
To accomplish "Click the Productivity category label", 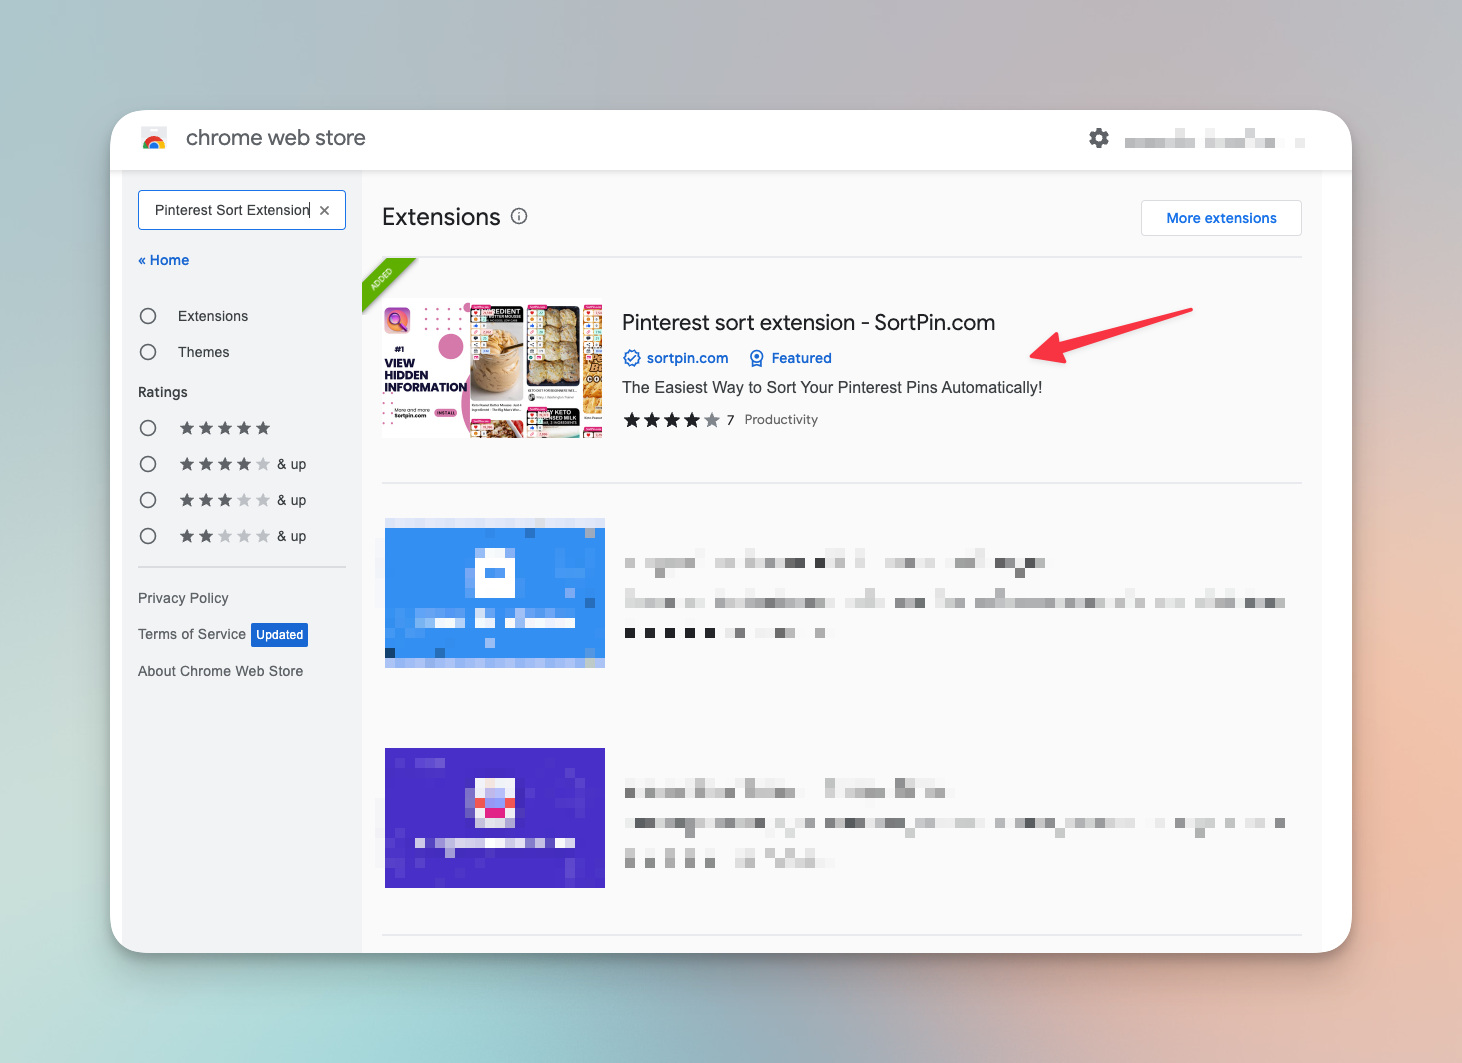I will [781, 420].
